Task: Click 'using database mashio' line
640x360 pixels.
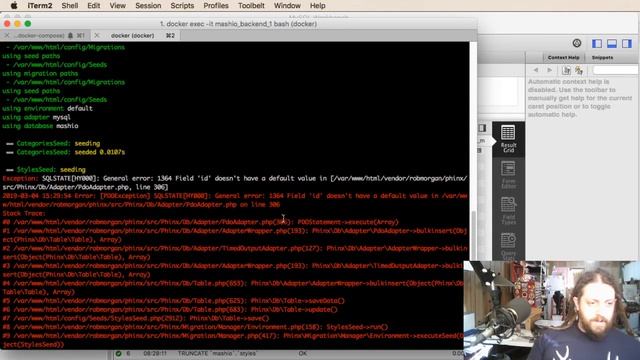Action: (x=40, y=126)
